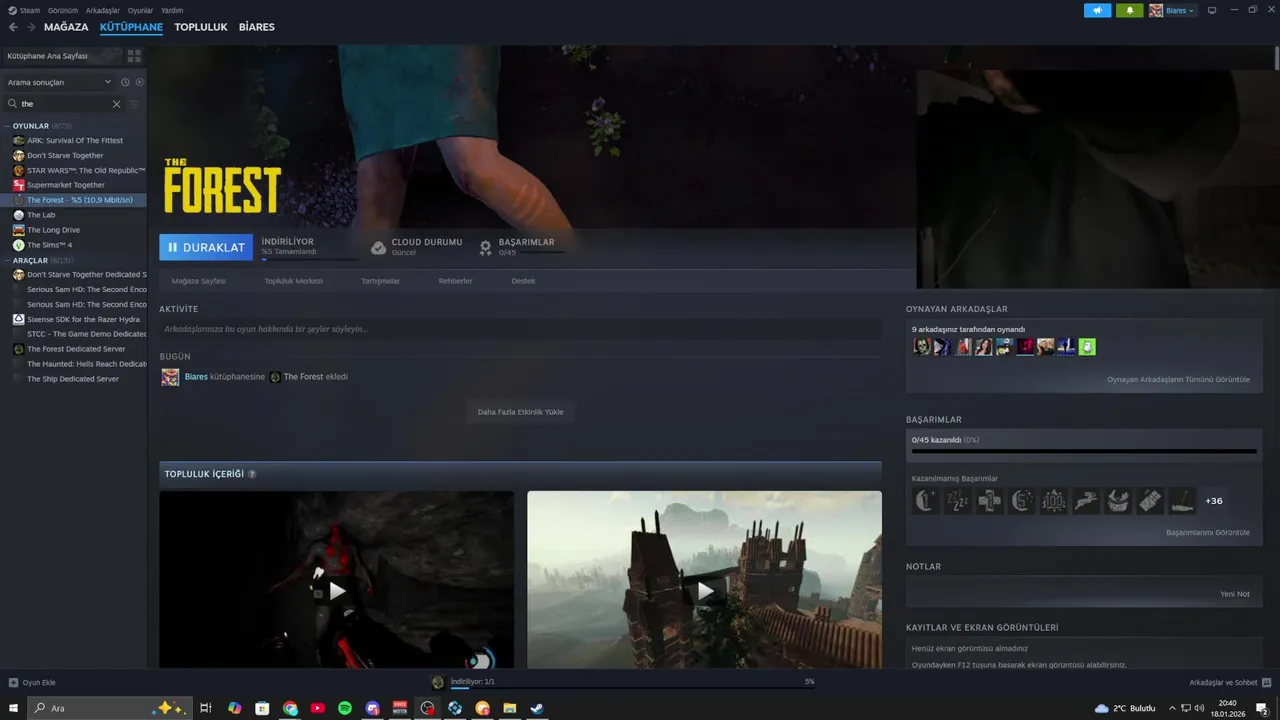1280x720 pixels.
Task: Select The Forest Dedicated Server tool
Action: 76,349
